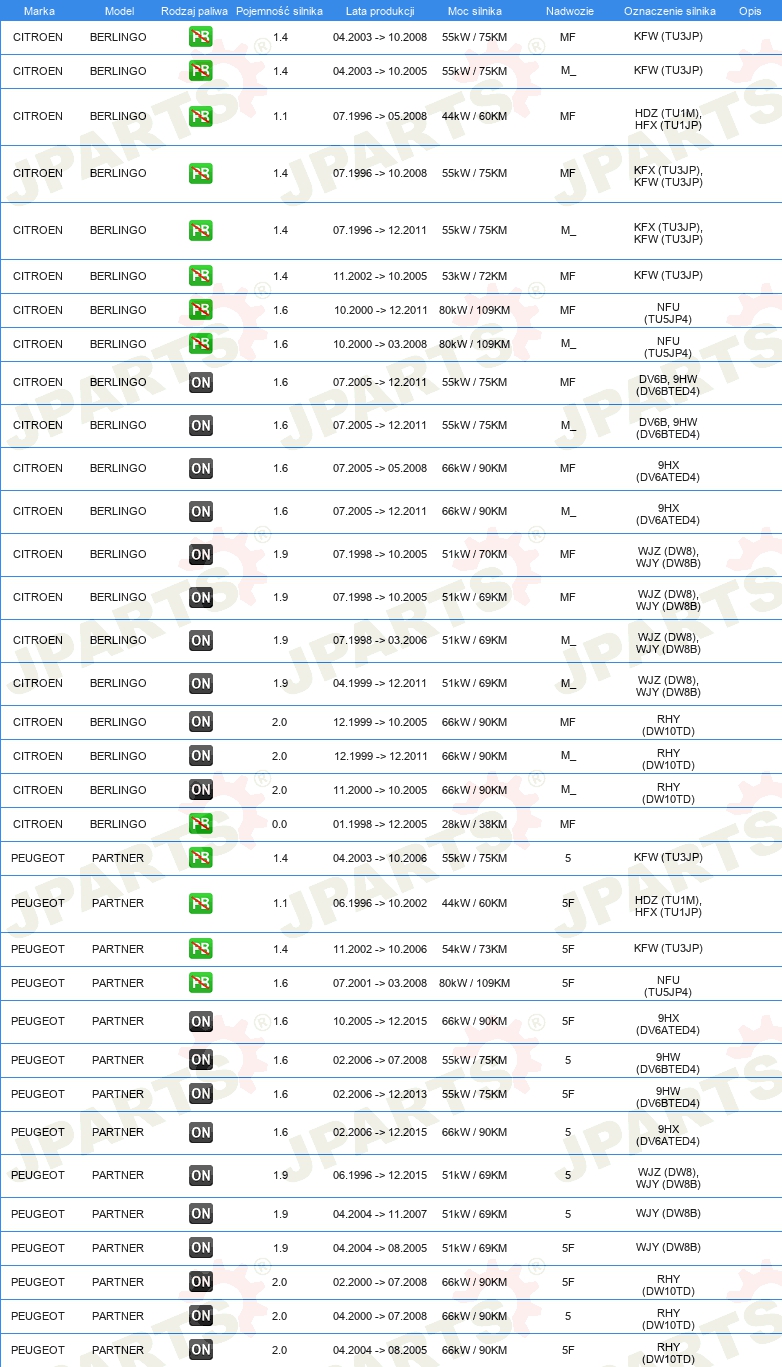Screen dimensions: 782x1367
Task: Select the date range 02.2006 -> 12.2013
Action: pyautogui.click(x=380, y=1094)
